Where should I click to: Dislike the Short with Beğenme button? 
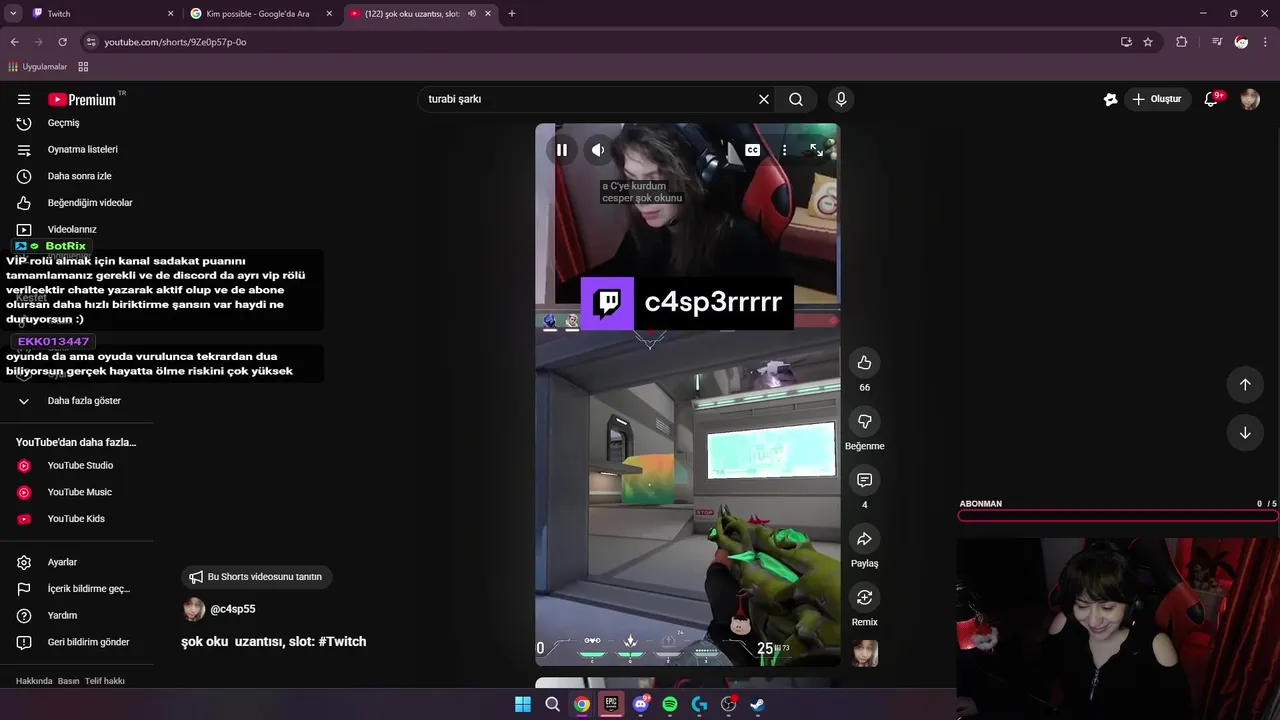pyautogui.click(x=865, y=421)
